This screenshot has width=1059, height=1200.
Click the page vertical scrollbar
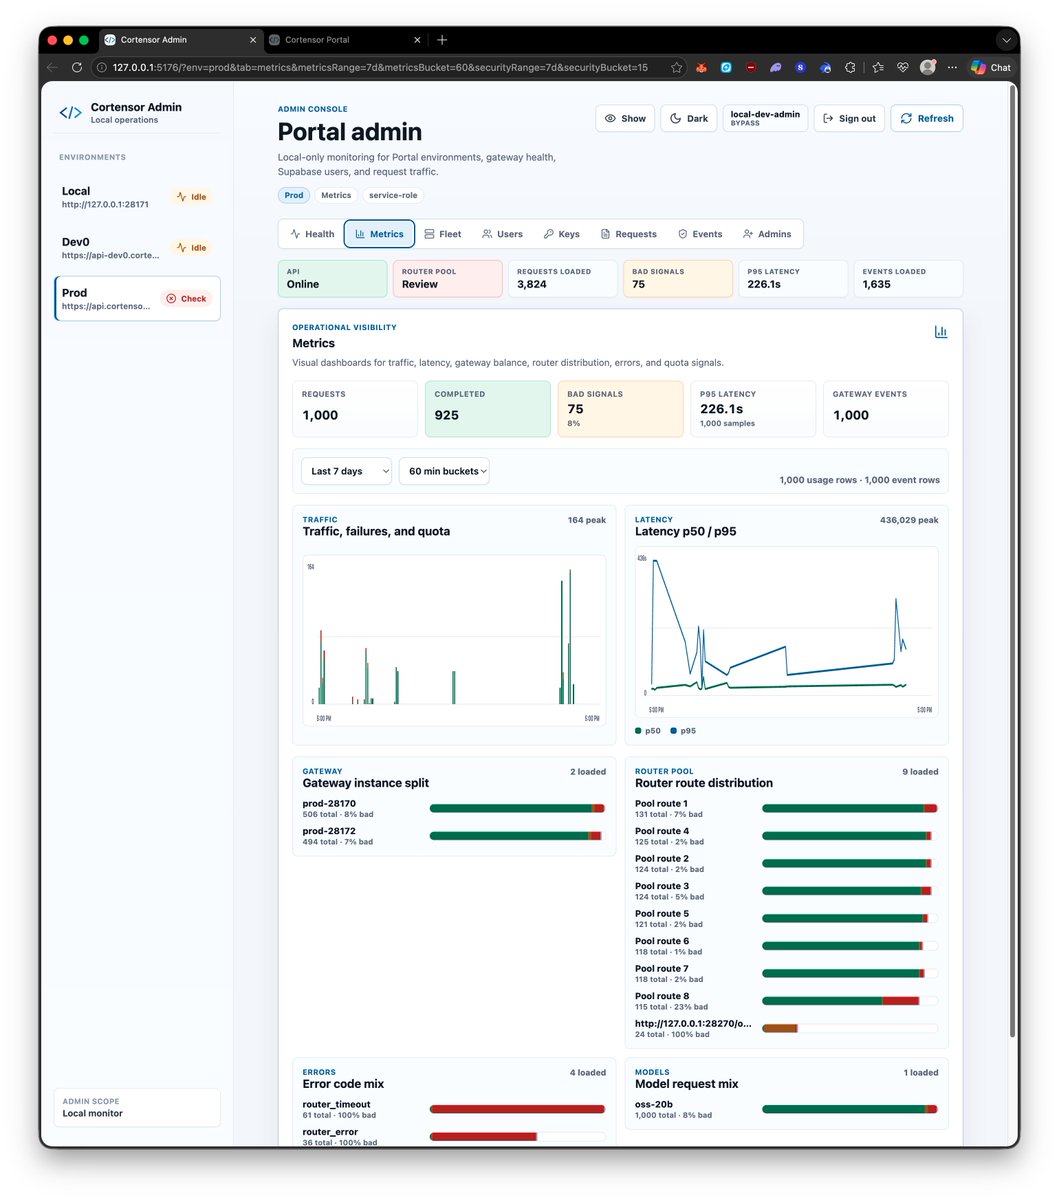tap(1014, 560)
